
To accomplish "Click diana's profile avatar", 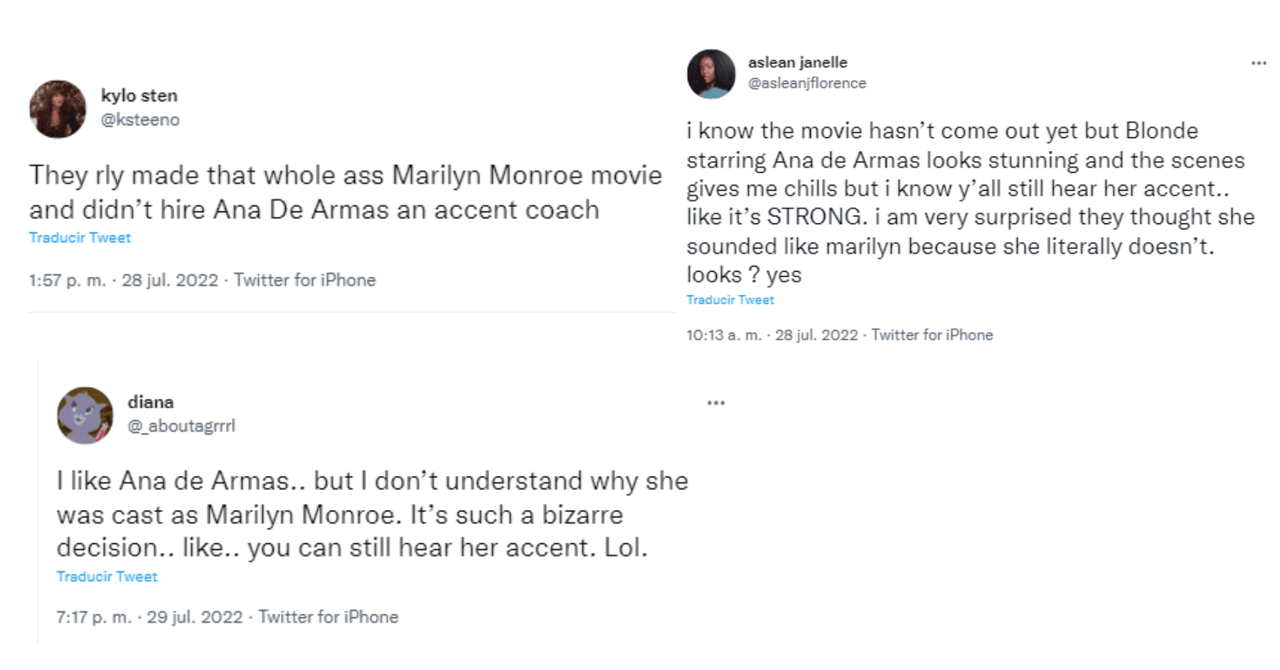I will 84,414.
